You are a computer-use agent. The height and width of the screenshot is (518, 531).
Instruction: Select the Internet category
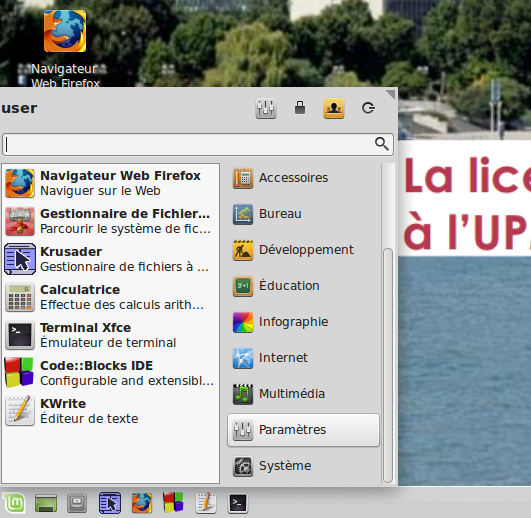(303, 358)
